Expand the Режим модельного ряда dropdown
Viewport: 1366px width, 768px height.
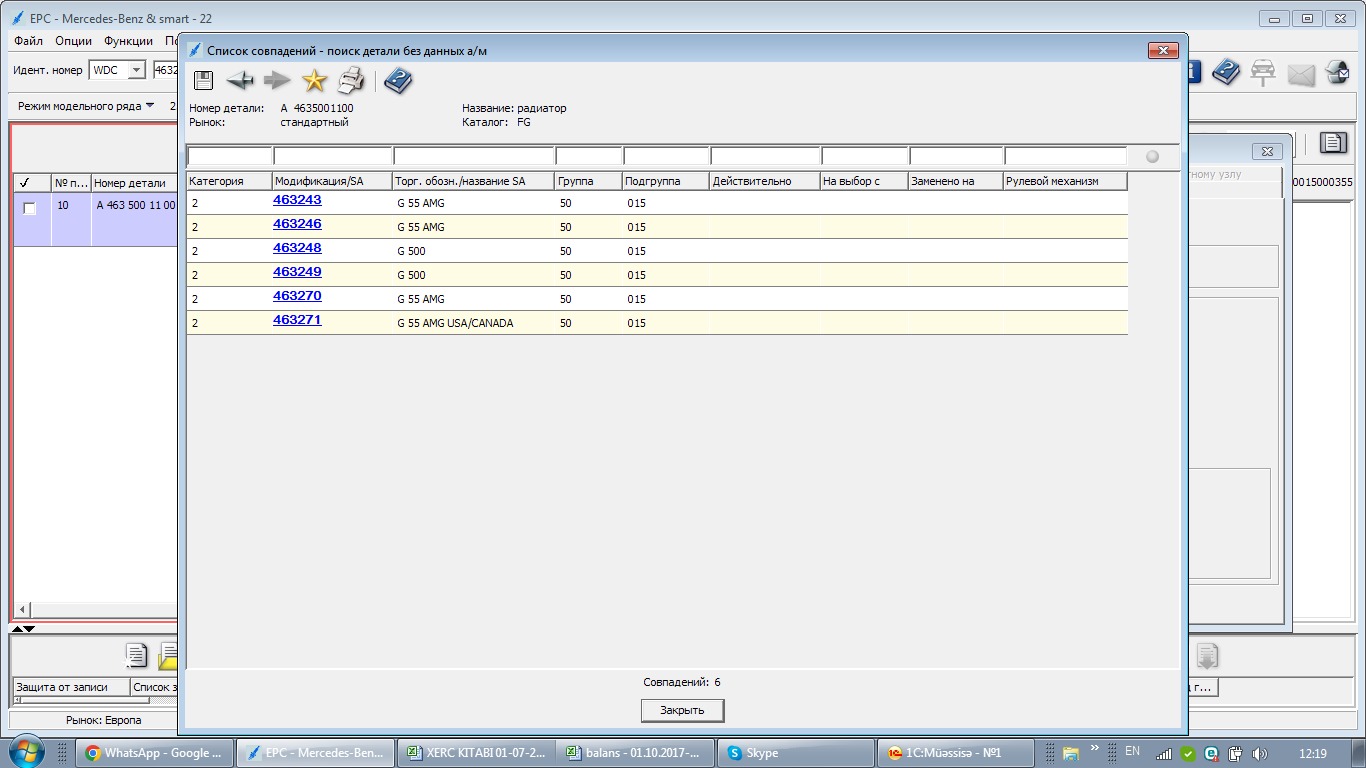[150, 105]
